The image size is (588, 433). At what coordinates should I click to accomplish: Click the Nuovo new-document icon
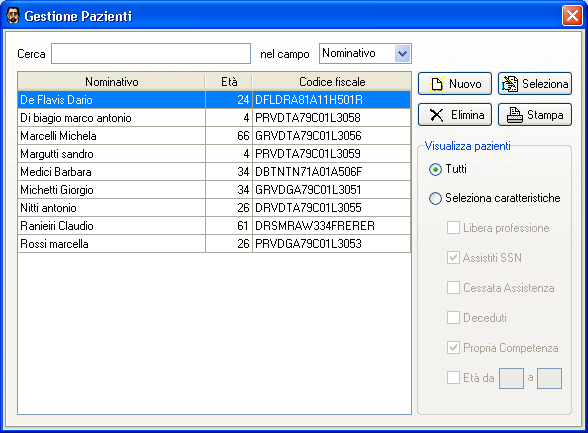coord(437,84)
